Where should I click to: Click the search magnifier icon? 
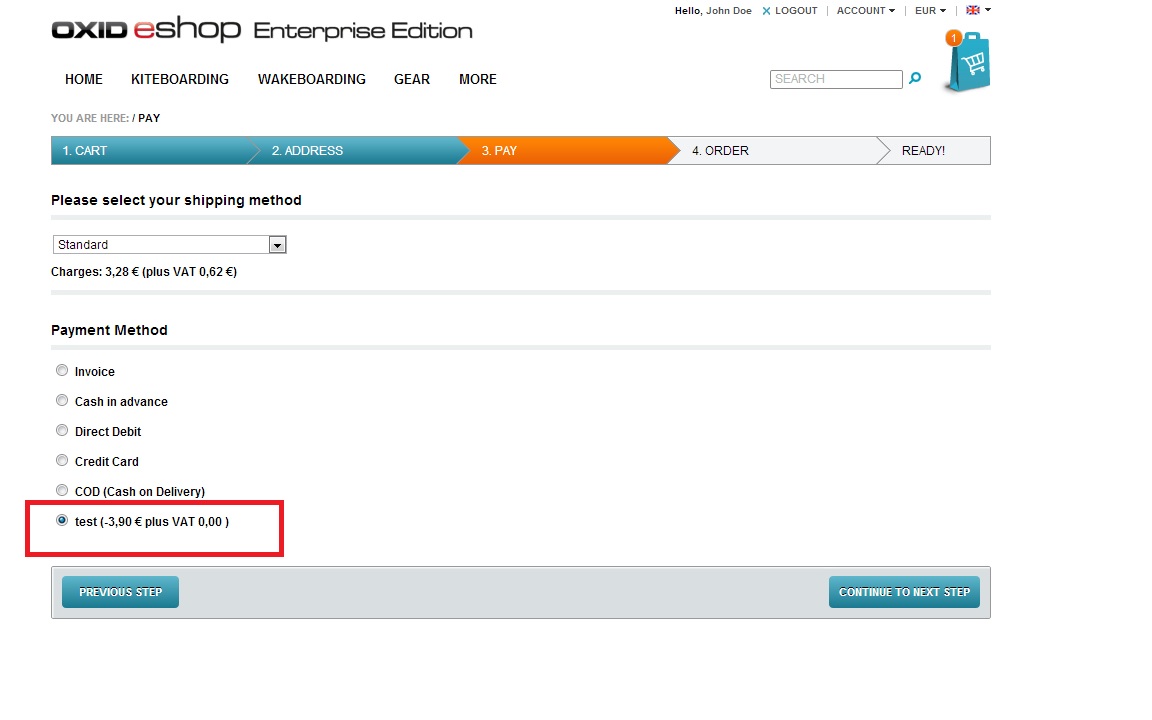pyautogui.click(x=914, y=79)
